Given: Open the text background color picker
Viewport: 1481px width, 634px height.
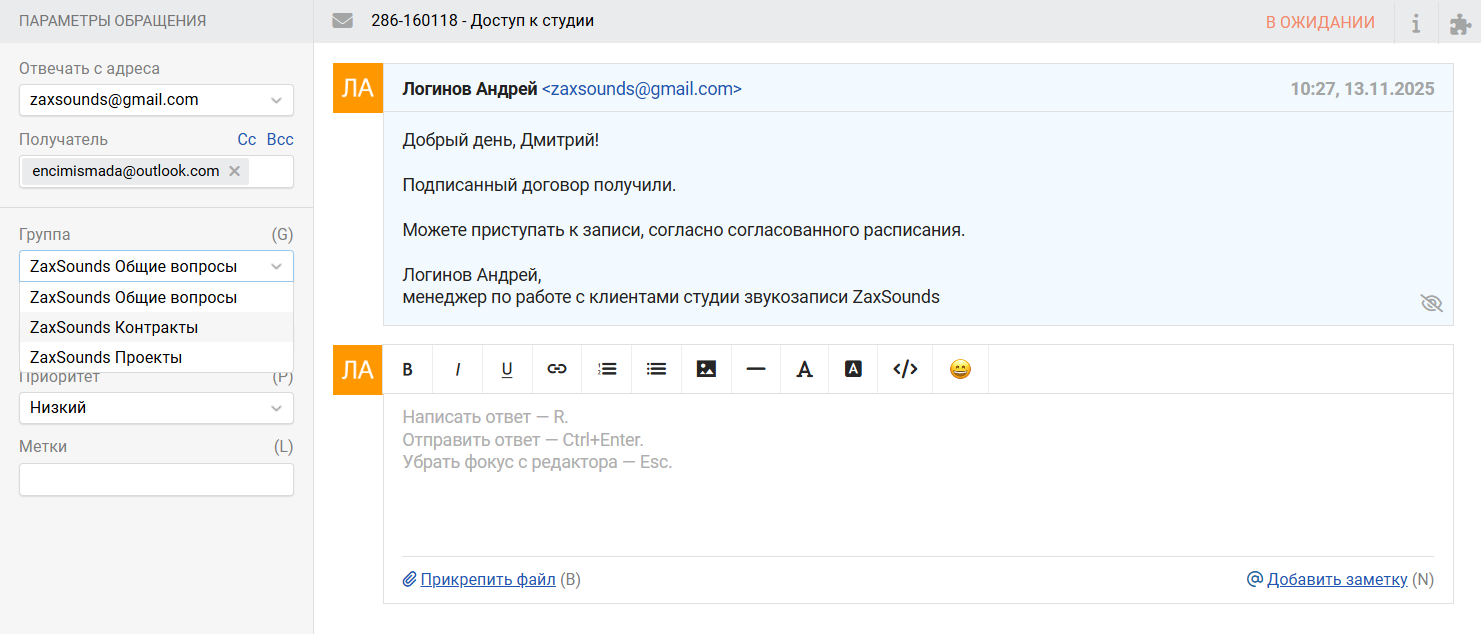Looking at the screenshot, I should pyautogui.click(x=853, y=369).
